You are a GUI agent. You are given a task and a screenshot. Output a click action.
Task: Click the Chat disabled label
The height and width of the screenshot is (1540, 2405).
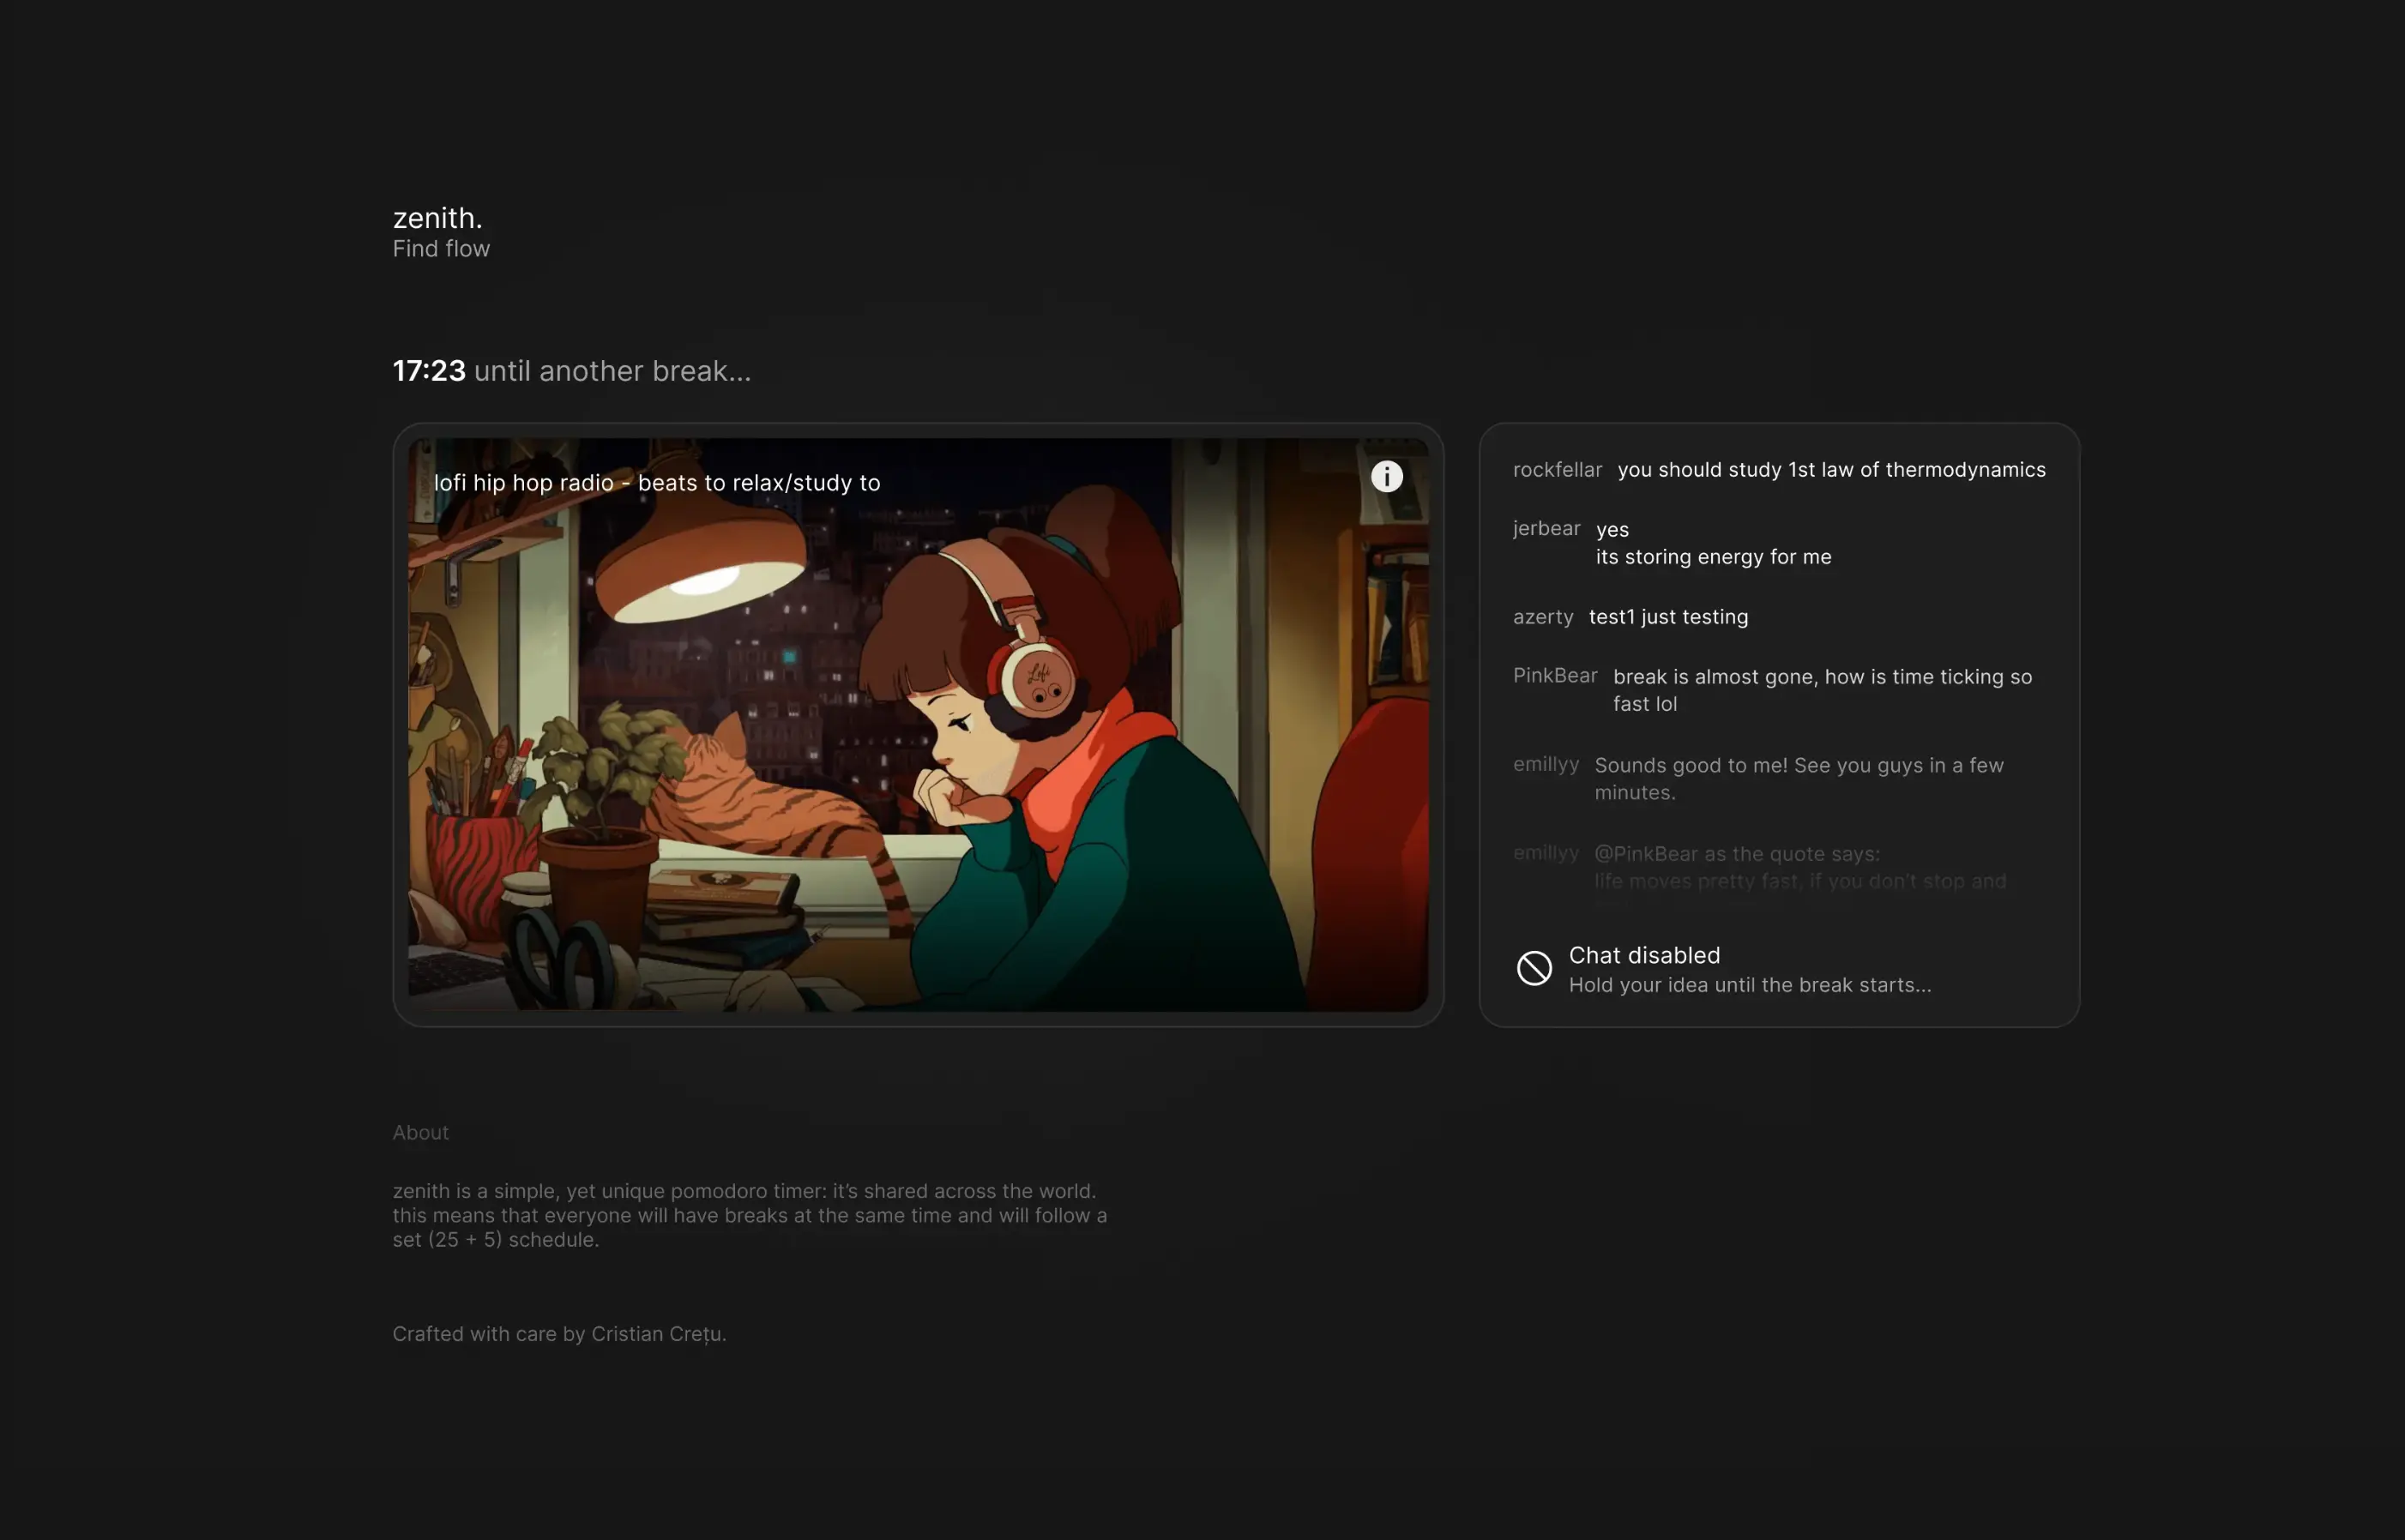[x=1644, y=955]
